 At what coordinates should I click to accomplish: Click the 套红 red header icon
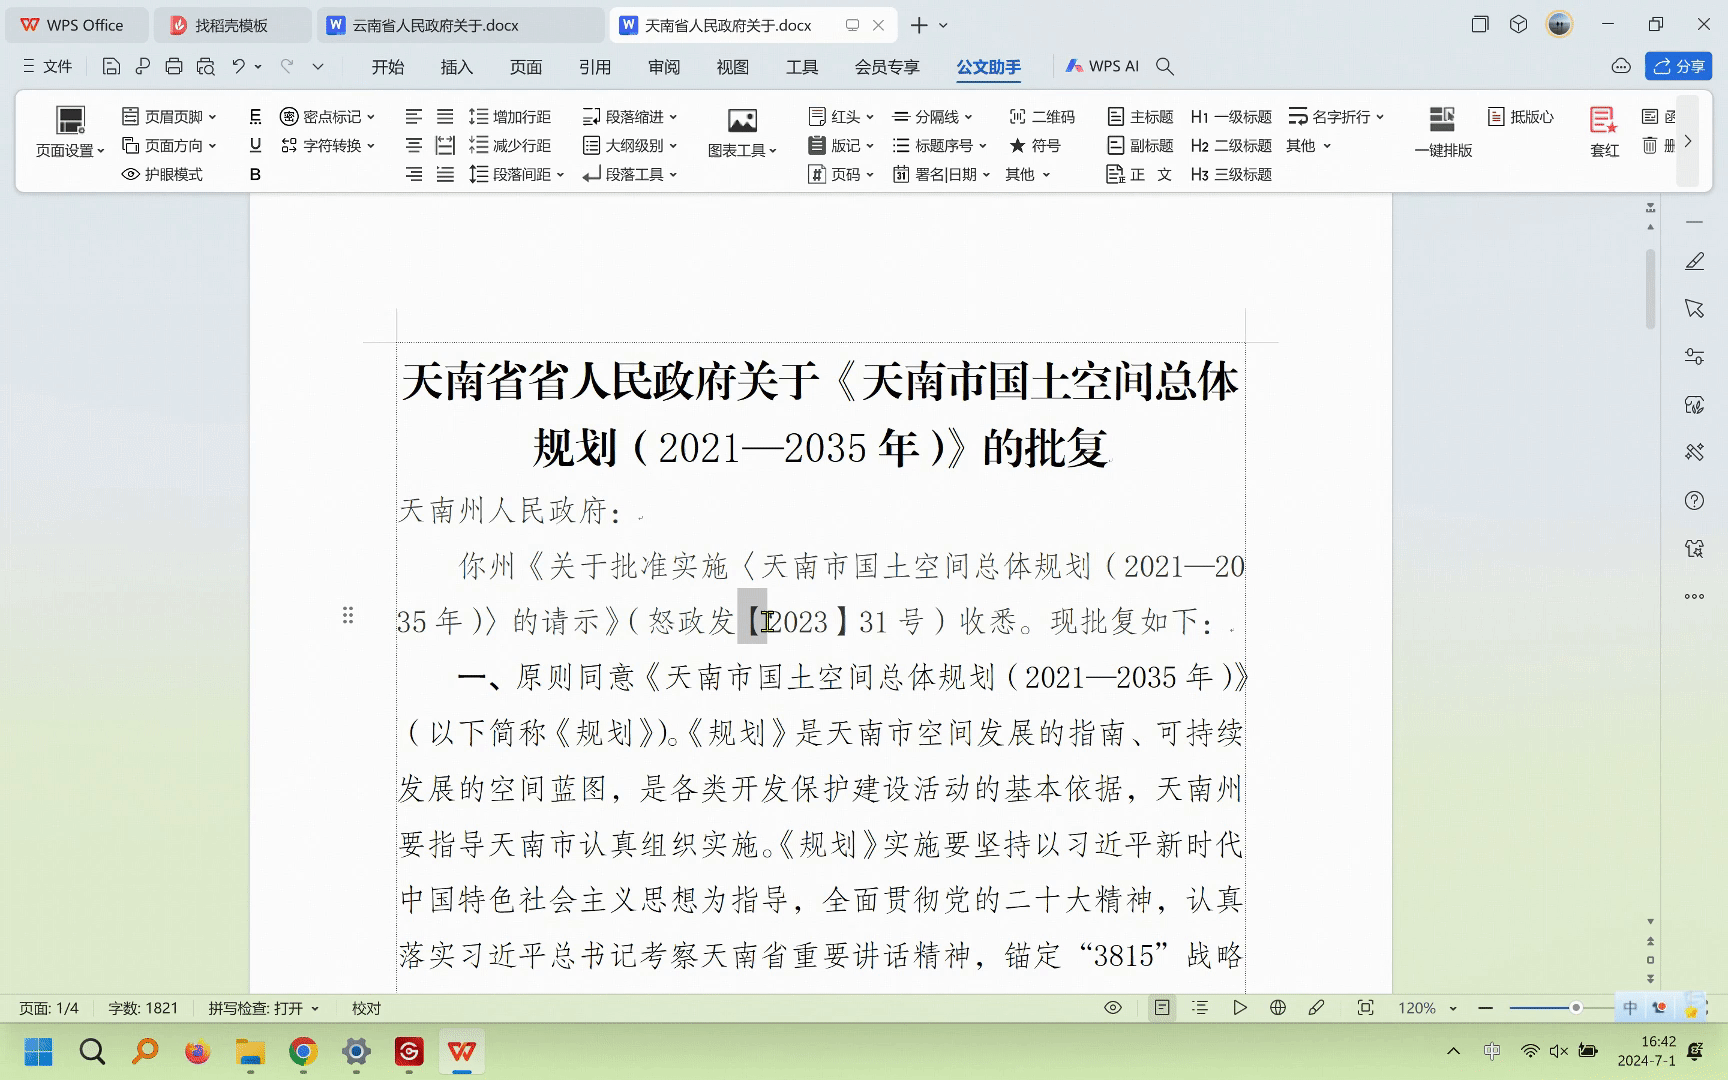click(x=1603, y=121)
